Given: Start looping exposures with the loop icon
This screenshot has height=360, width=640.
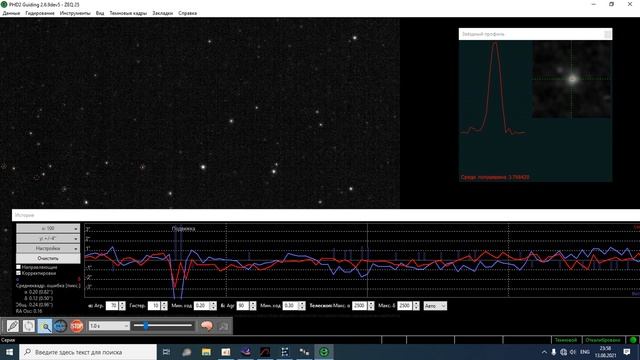Looking at the screenshot, I should 29,326.
